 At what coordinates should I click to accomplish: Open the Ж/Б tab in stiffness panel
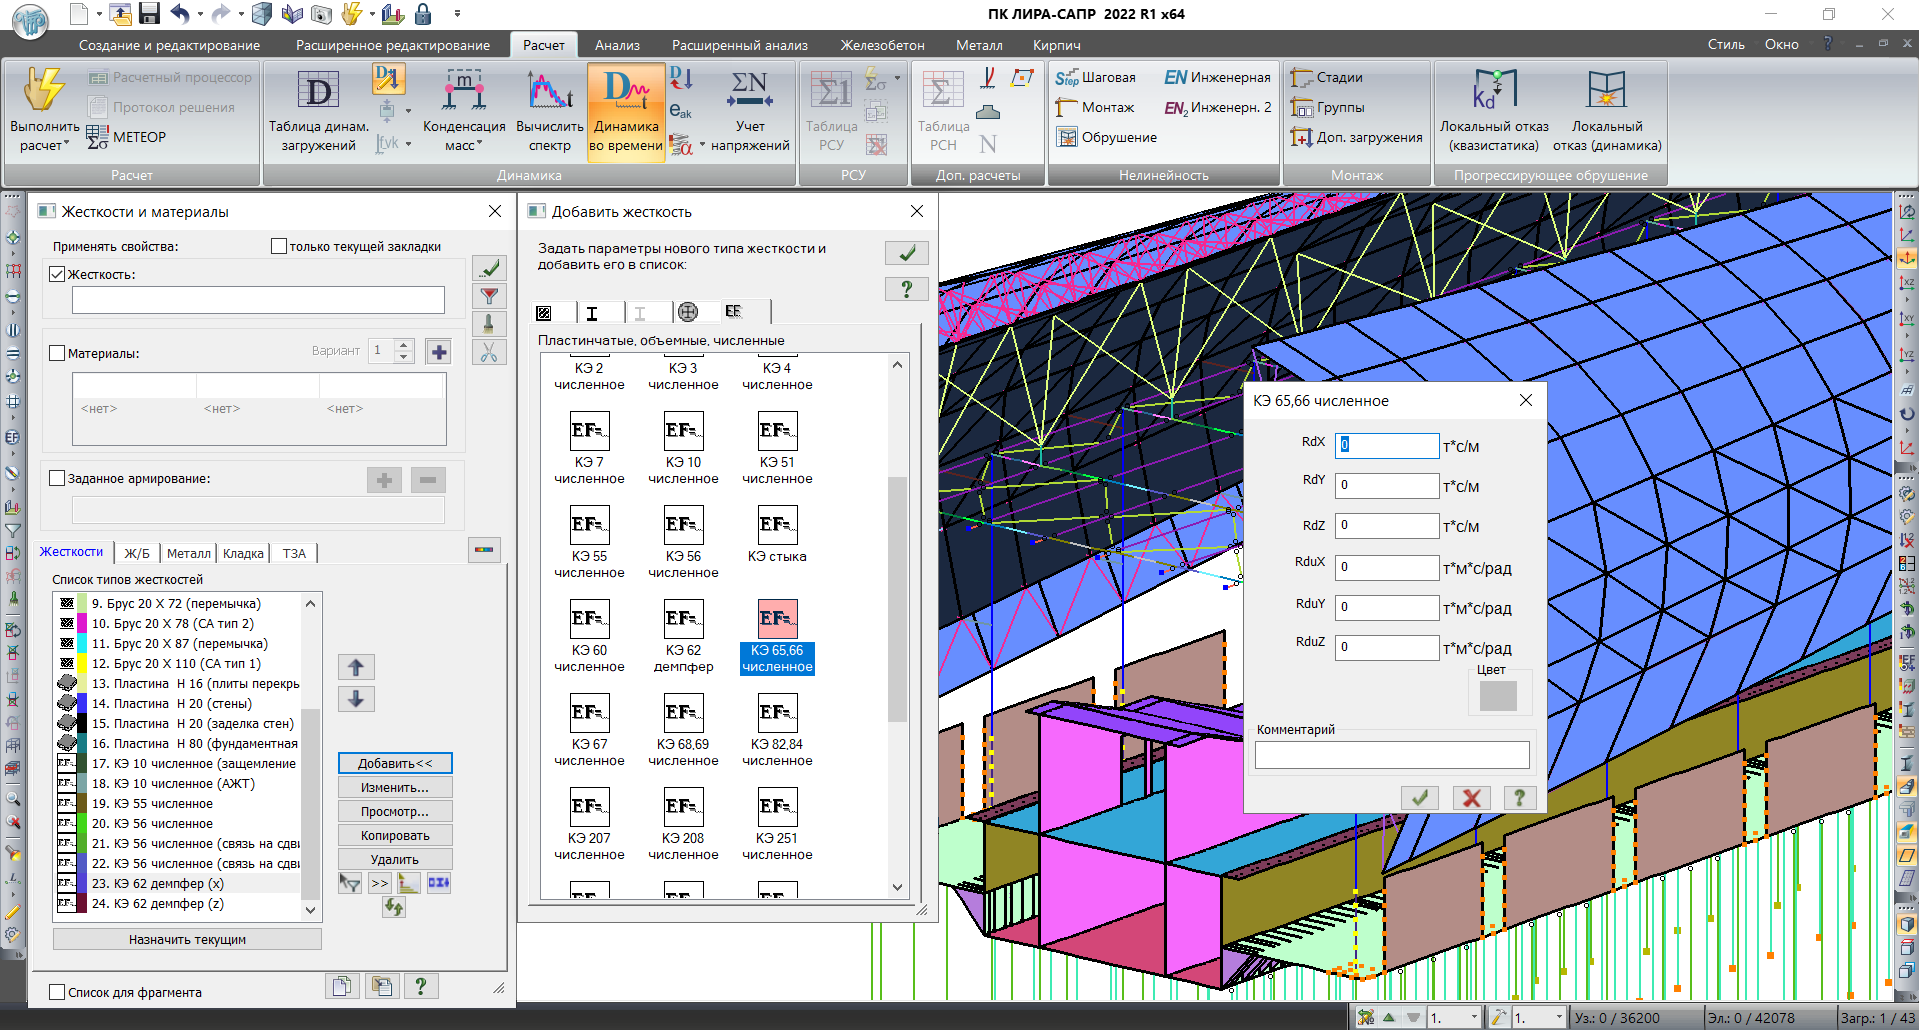coord(137,553)
